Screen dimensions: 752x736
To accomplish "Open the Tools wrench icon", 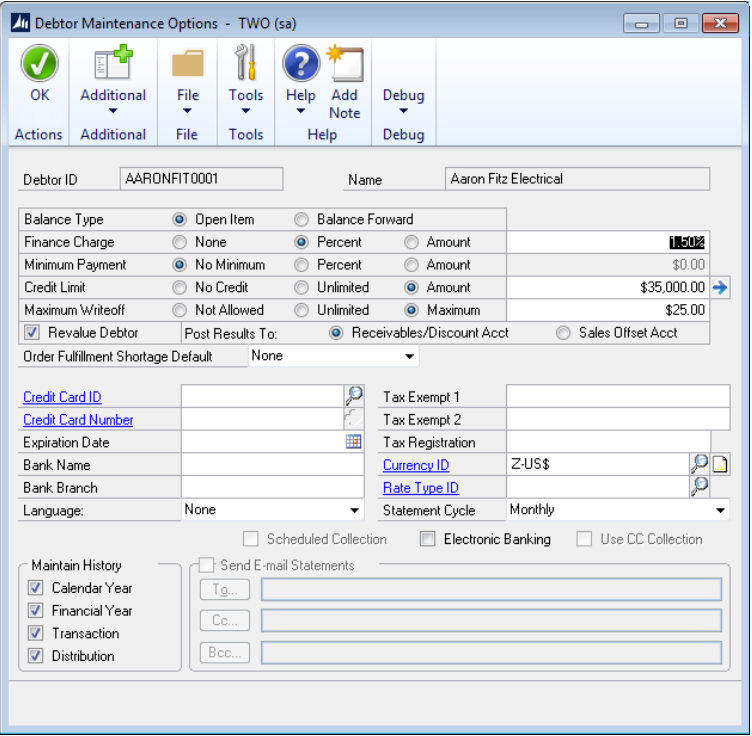I will 245,64.
